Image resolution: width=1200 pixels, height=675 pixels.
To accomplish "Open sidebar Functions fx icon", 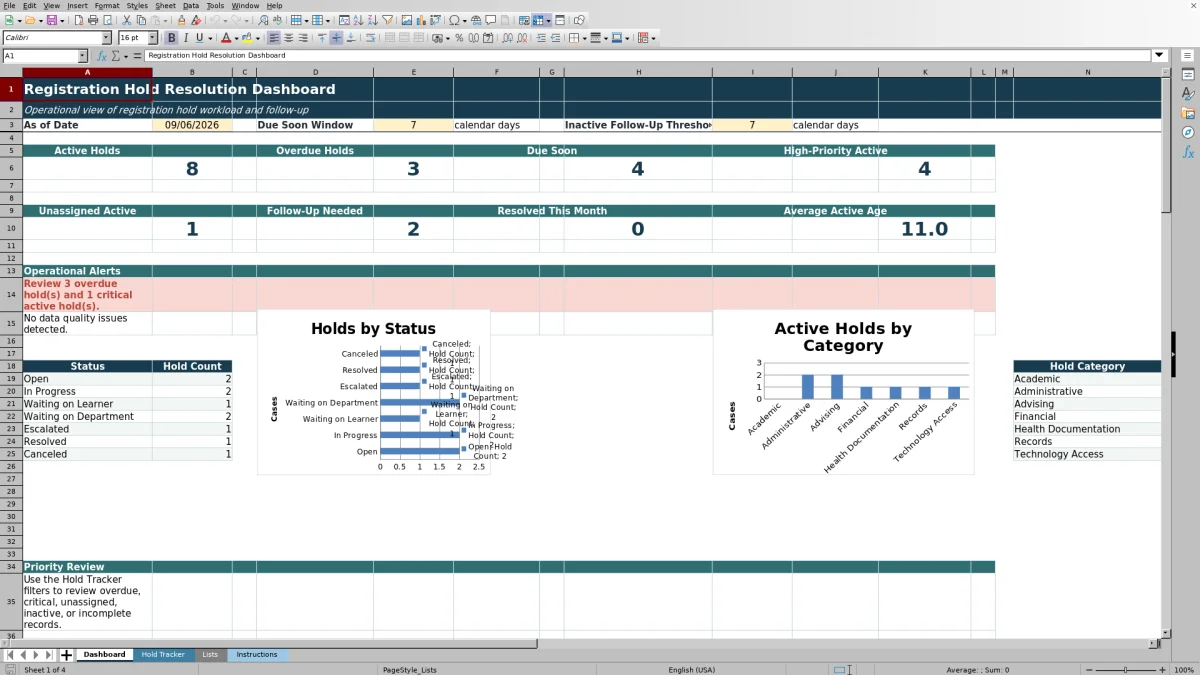I will [1188, 152].
